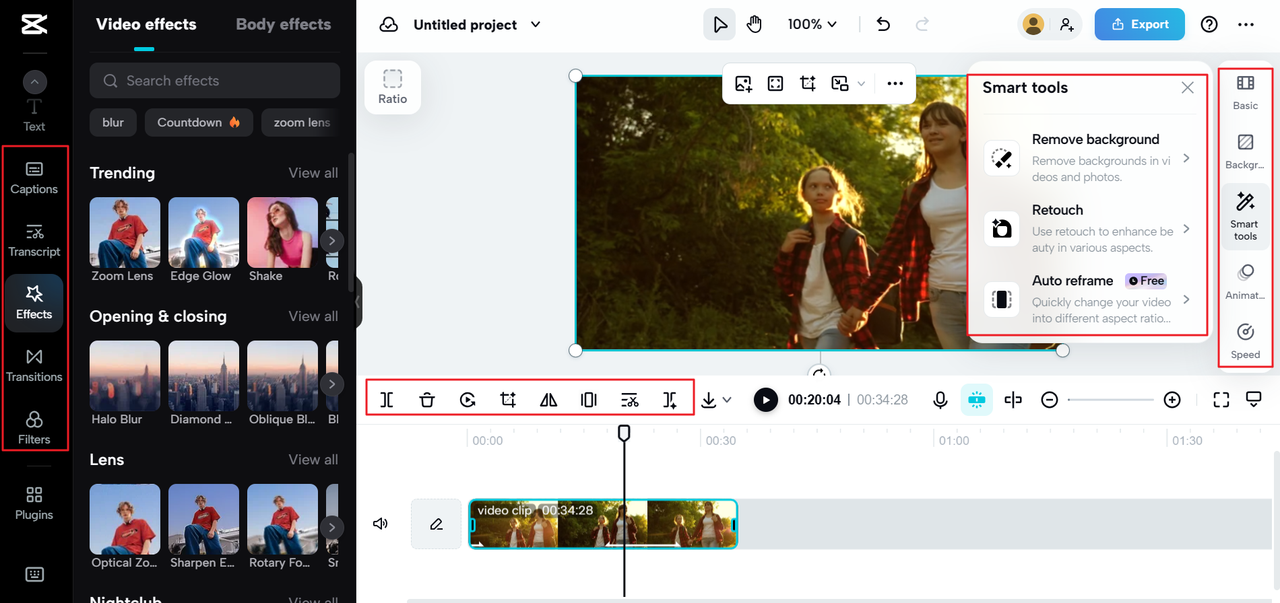The width and height of the screenshot is (1280, 603).
Task: Select the Countdown search tag
Action: (x=199, y=122)
